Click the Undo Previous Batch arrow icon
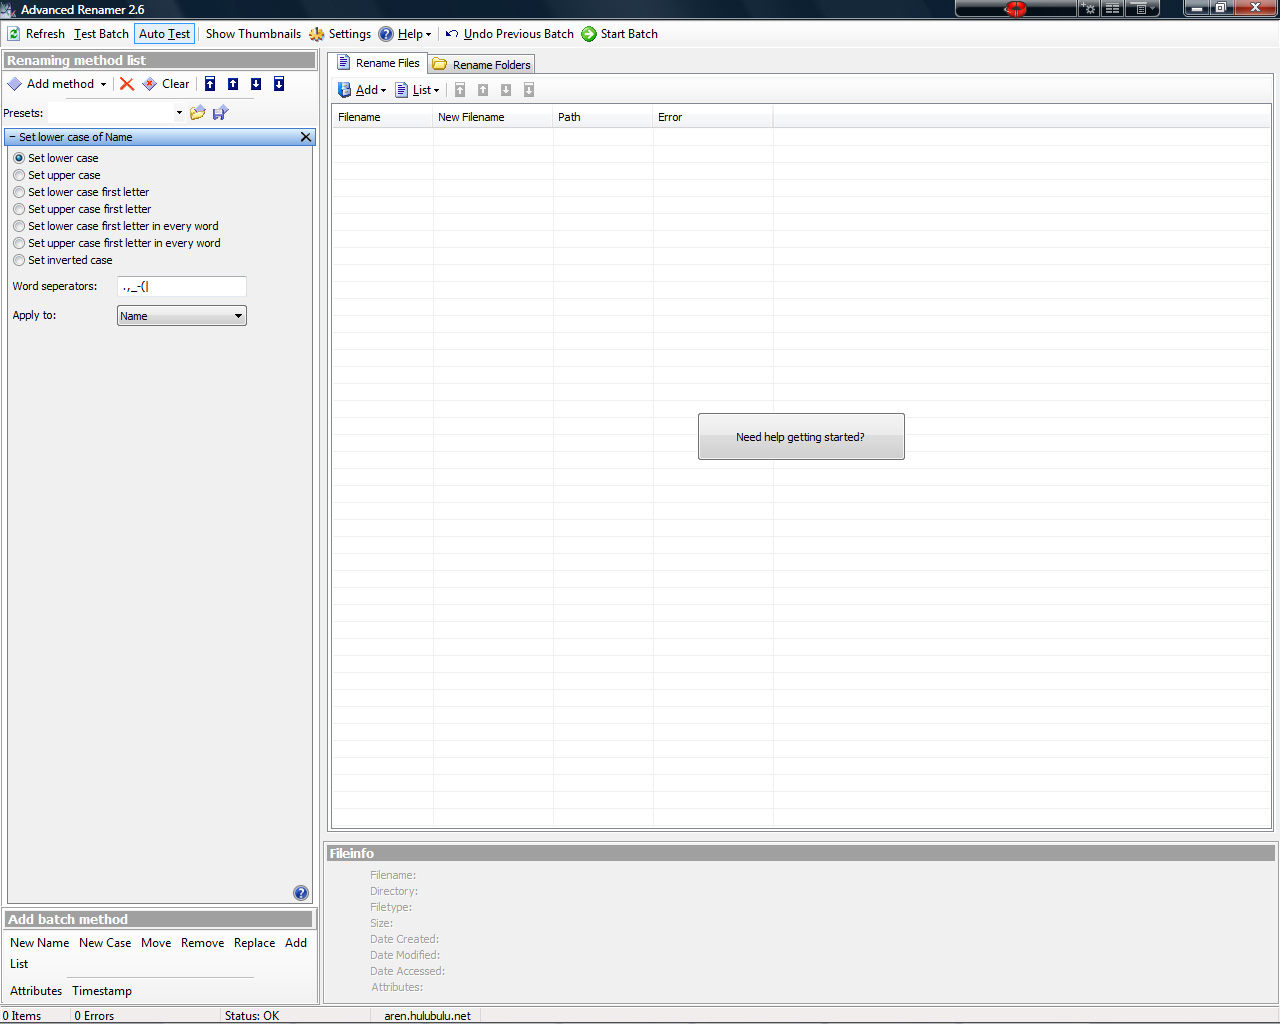 452,34
